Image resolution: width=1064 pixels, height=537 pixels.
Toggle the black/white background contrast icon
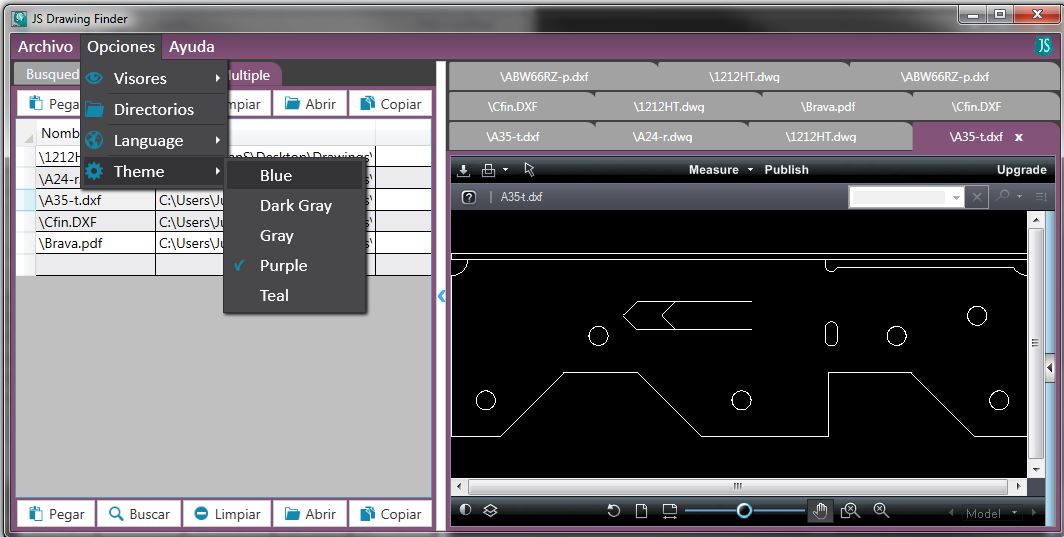(465, 511)
